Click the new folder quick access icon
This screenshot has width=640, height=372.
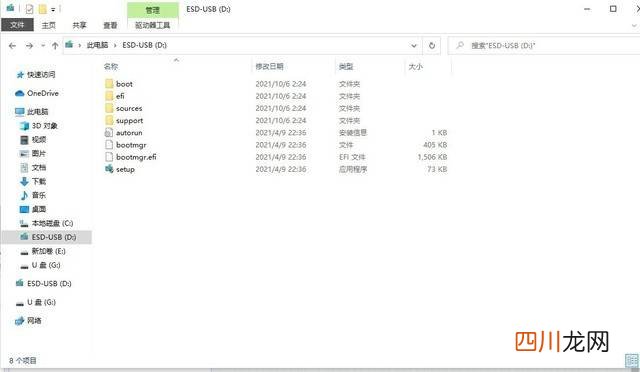click(x=42, y=9)
